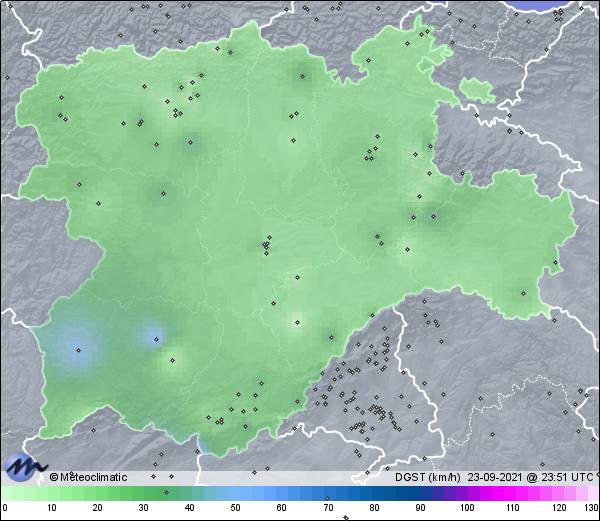This screenshot has width=600, height=521.
Task: Click the 60 value on the scale
Action: (282, 508)
